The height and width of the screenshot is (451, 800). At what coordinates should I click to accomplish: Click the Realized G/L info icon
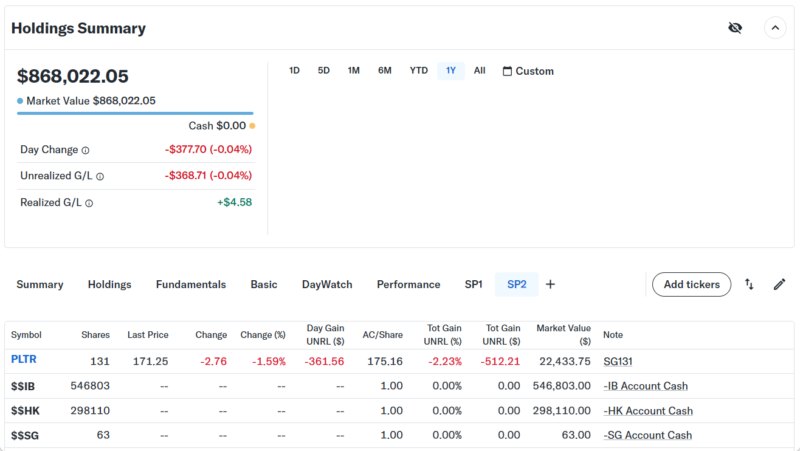[x=89, y=203]
